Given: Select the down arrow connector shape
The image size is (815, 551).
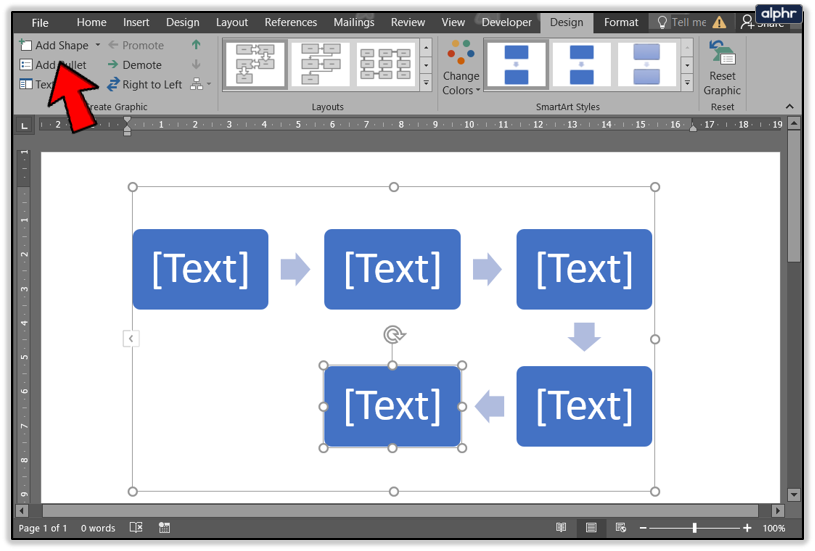Looking at the screenshot, I should pyautogui.click(x=584, y=337).
